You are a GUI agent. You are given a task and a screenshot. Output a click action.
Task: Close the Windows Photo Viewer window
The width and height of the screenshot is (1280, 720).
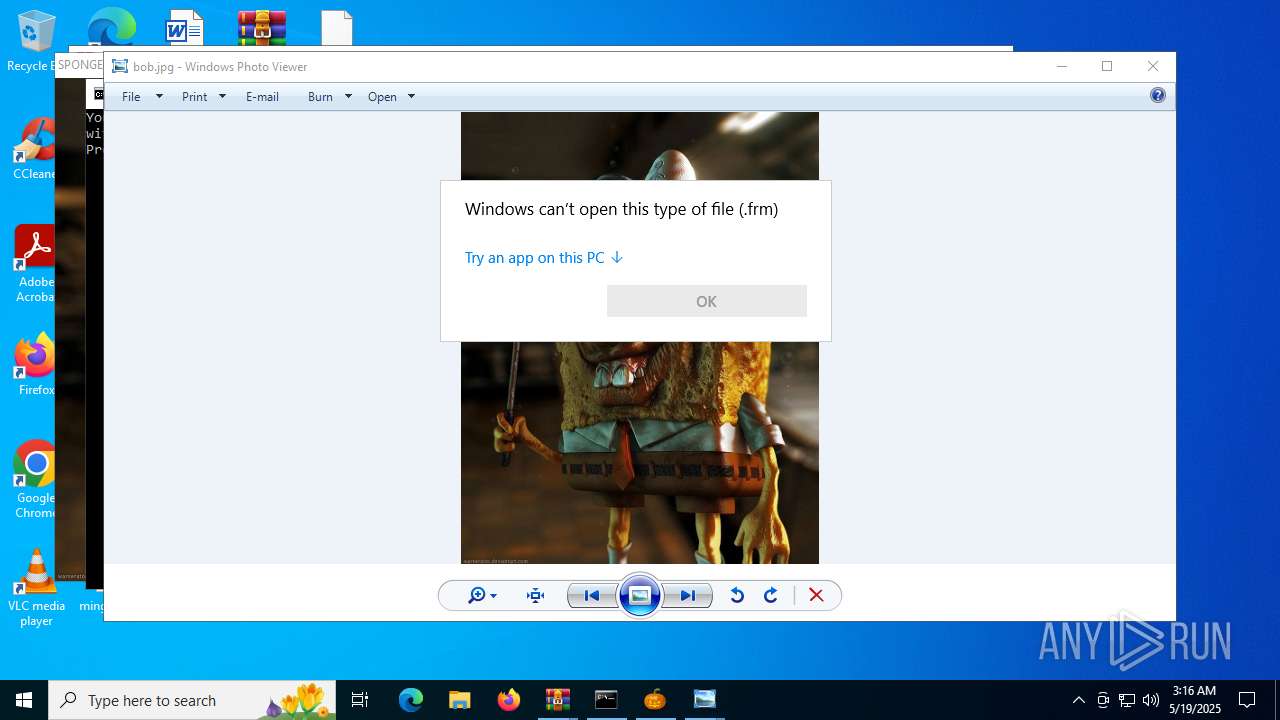[x=1153, y=66]
